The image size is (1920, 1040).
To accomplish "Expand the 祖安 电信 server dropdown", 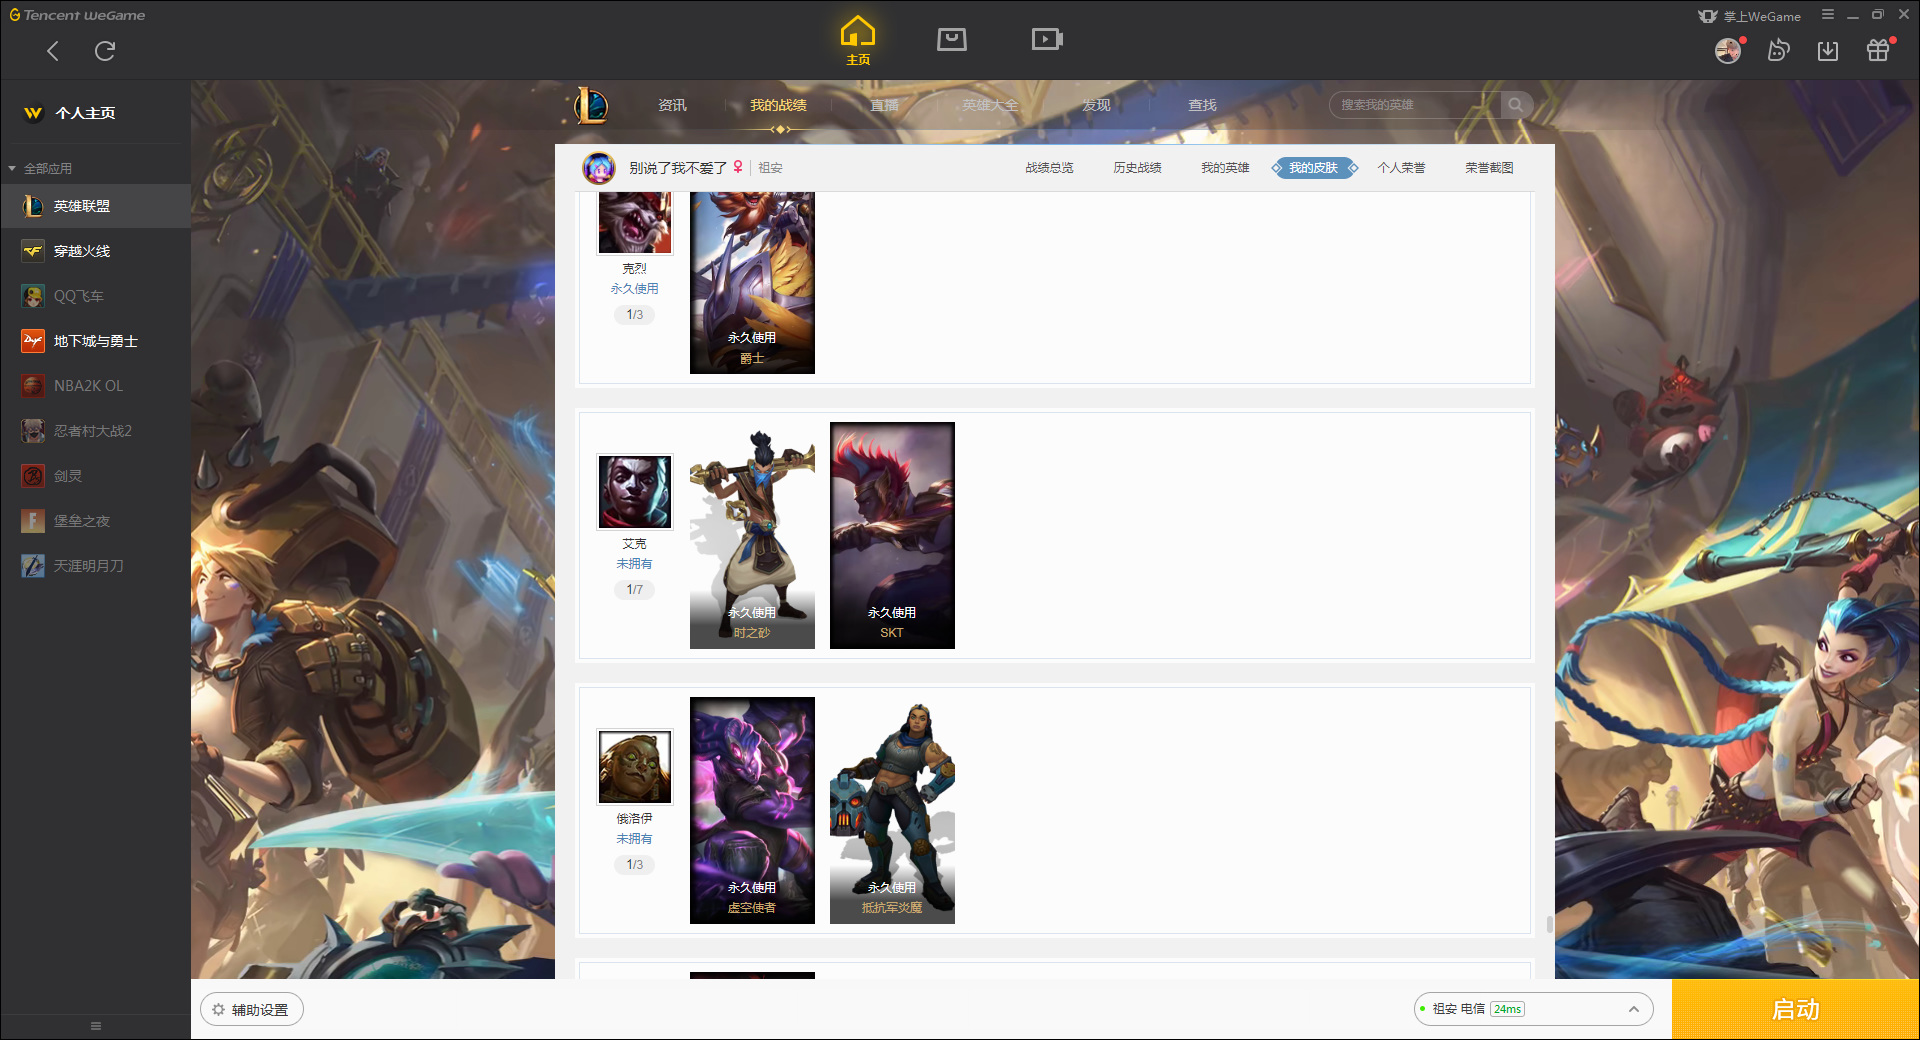I will pyautogui.click(x=1533, y=1009).
